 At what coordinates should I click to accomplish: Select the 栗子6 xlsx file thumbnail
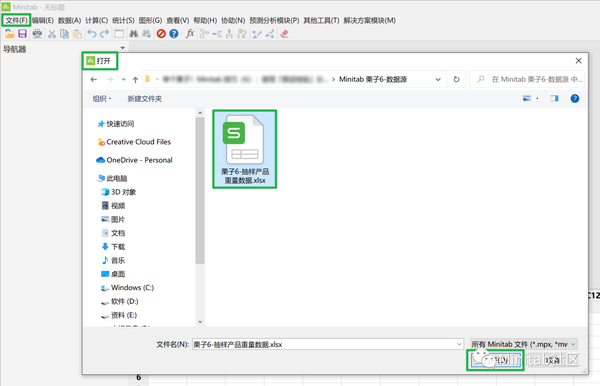(x=245, y=149)
